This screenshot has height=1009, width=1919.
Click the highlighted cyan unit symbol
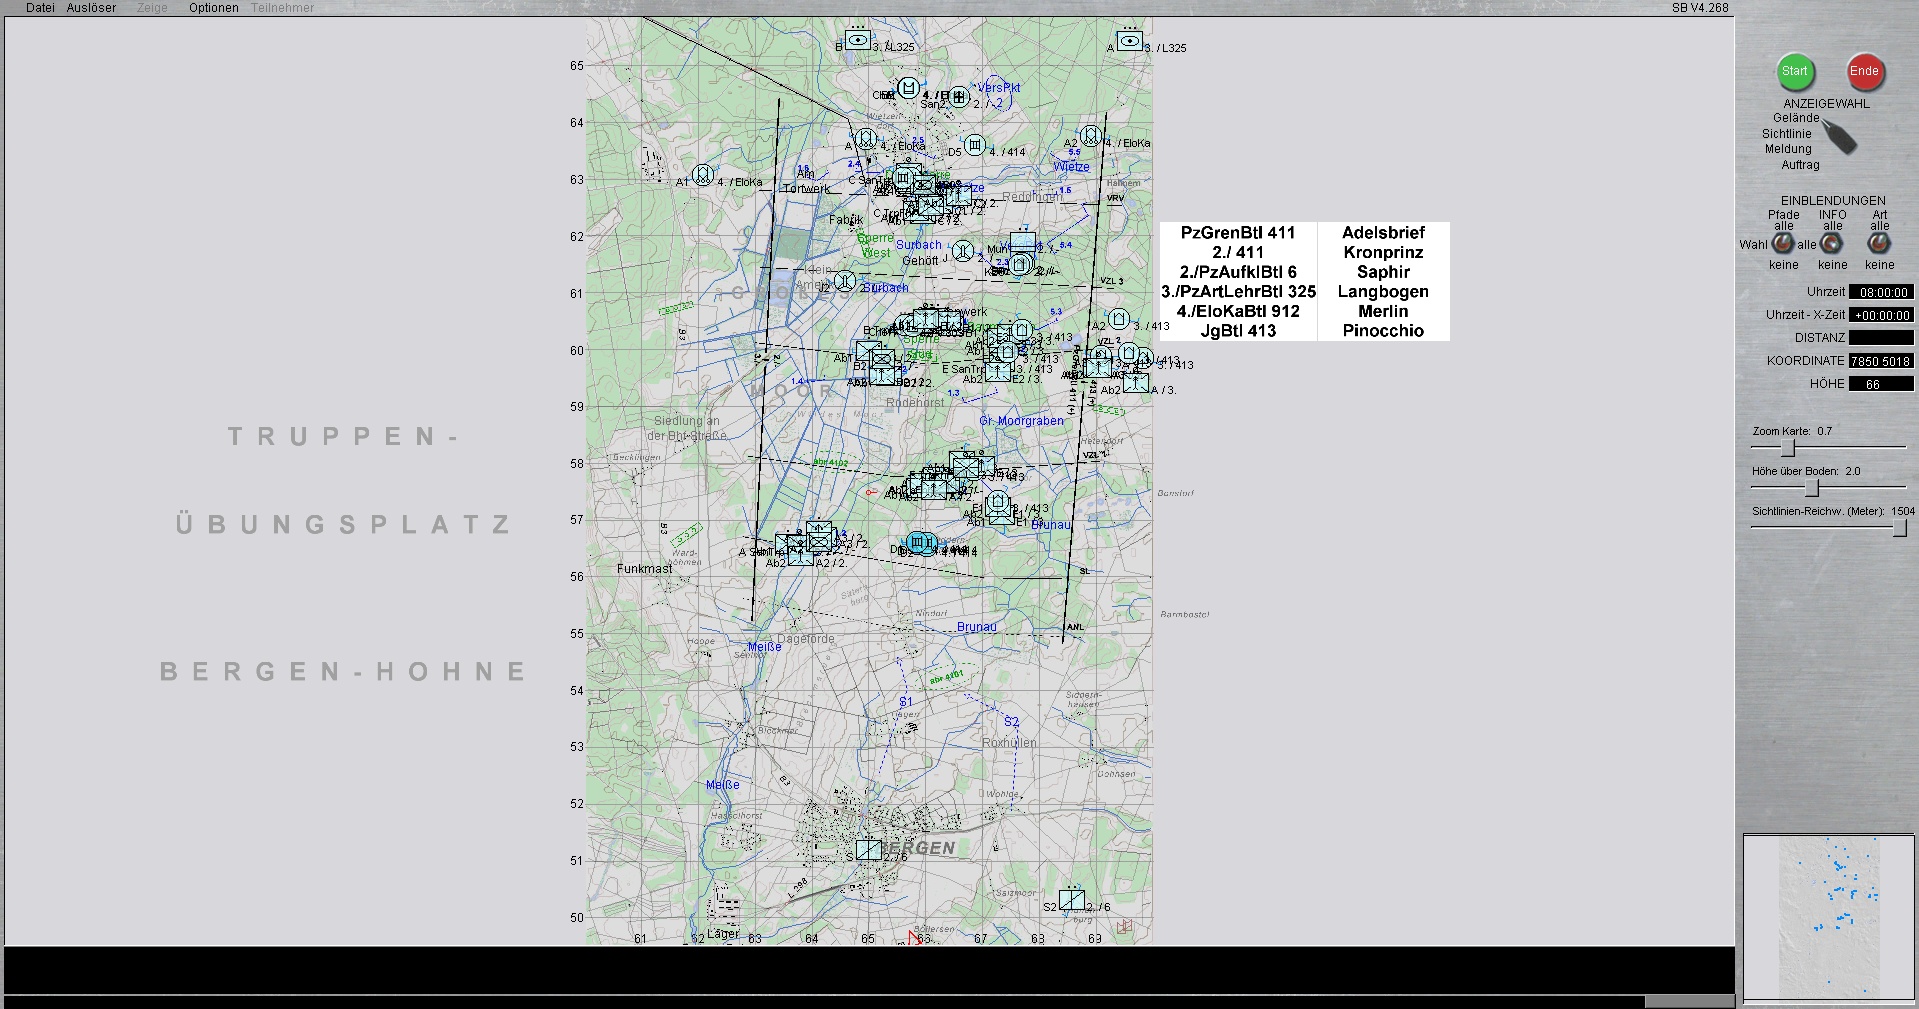pyautogui.click(x=918, y=543)
